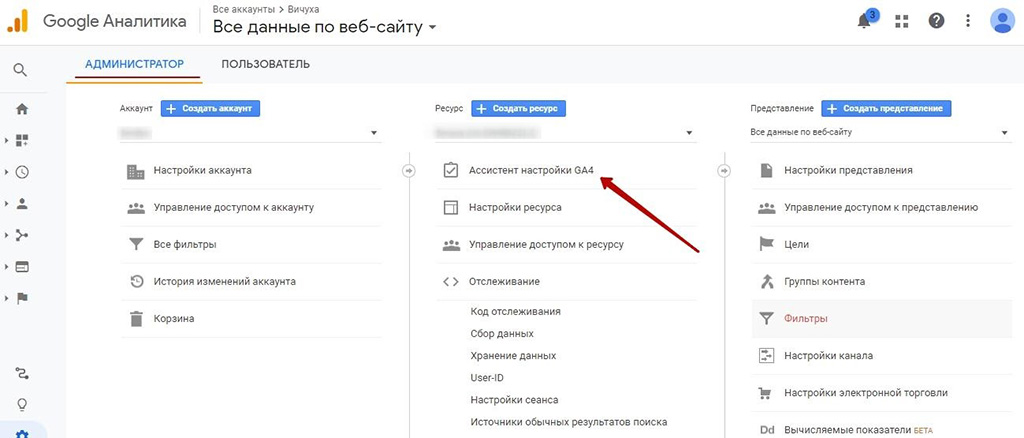Open the Аккаунт selection dropdown

pyautogui.click(x=251, y=133)
